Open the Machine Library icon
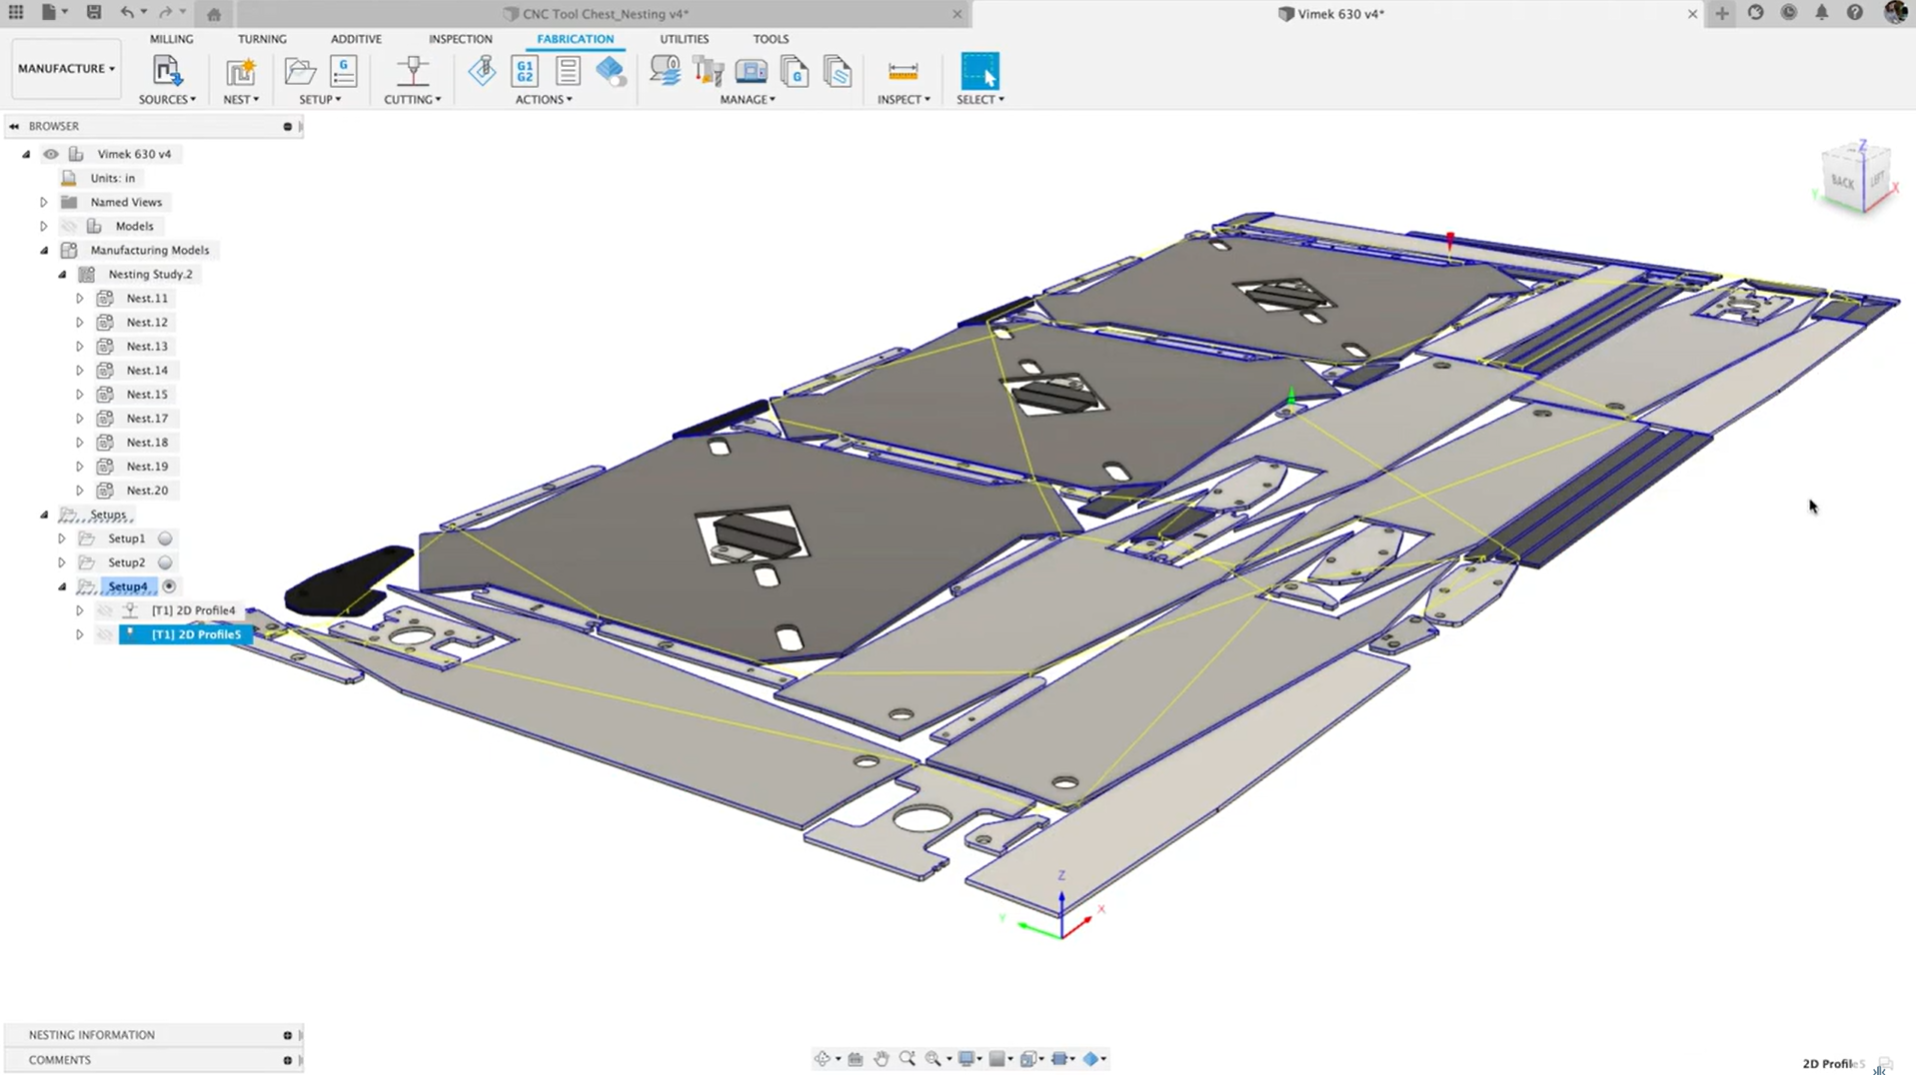 point(751,71)
